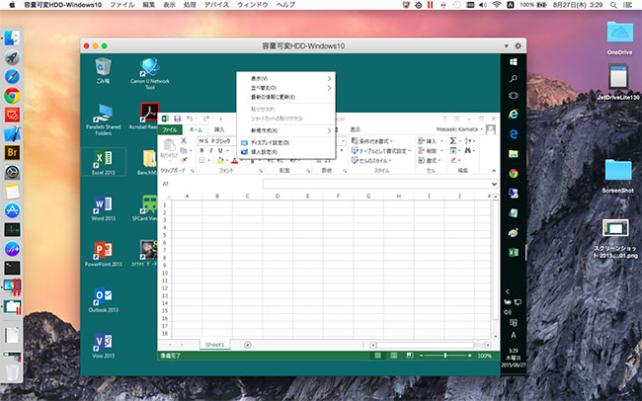Viewport: 642px width, 401px height.
Task: Launch Word 2013 desktop shortcut
Action: click(103, 208)
